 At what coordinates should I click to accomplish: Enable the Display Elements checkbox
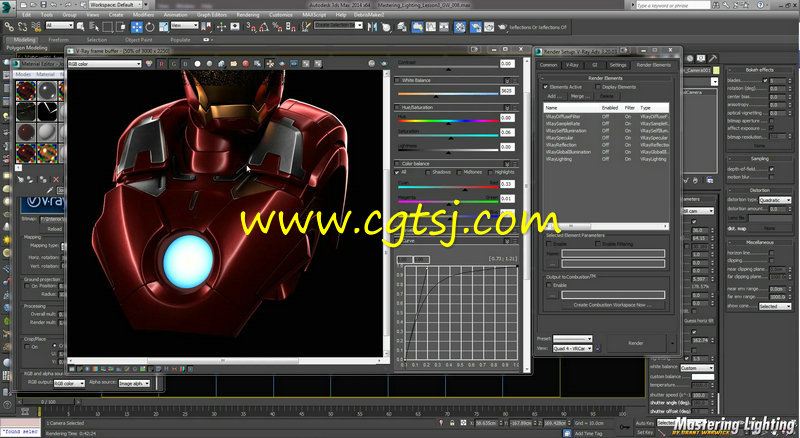(598, 87)
